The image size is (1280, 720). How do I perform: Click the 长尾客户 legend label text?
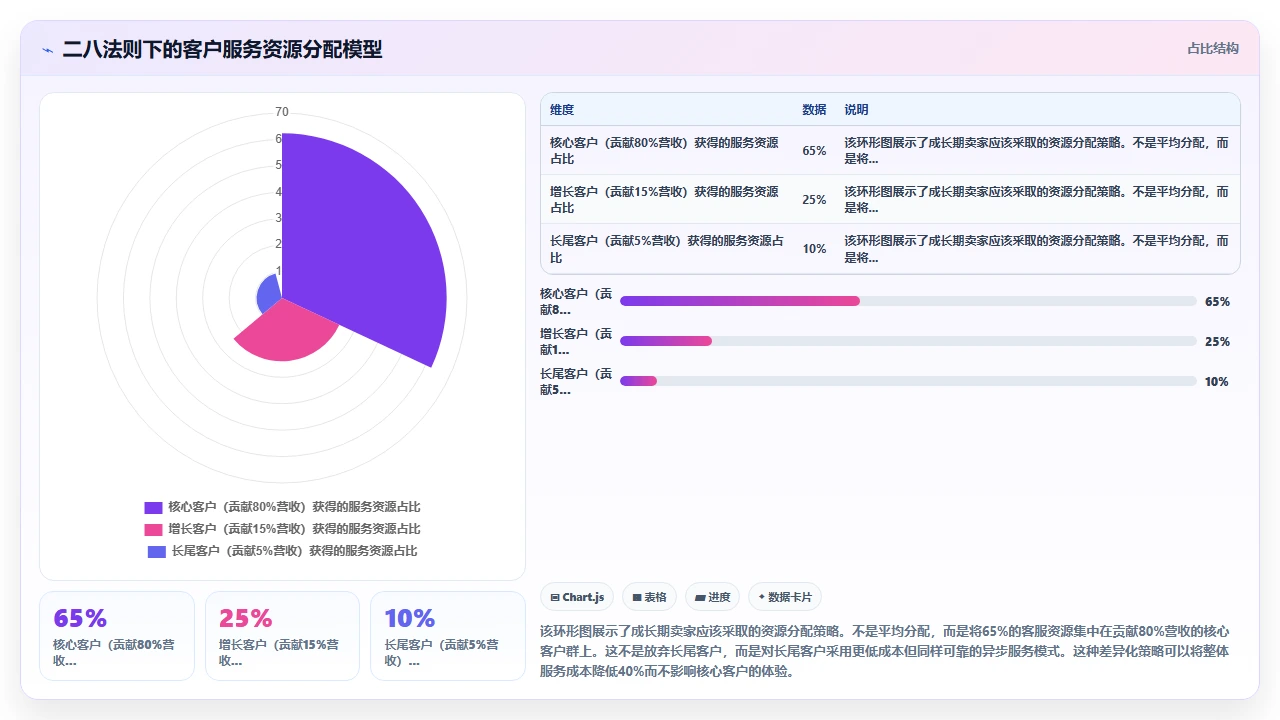(x=294, y=551)
